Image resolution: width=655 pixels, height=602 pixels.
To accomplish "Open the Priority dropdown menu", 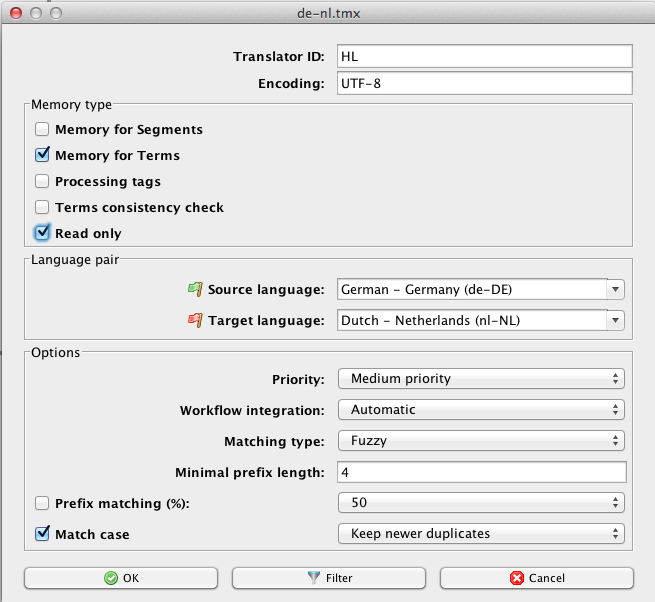I will [x=481, y=379].
